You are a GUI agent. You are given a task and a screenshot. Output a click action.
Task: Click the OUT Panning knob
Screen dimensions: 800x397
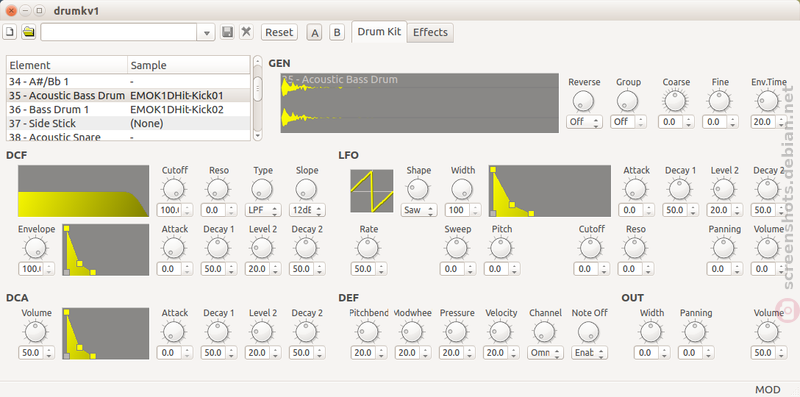(x=696, y=332)
